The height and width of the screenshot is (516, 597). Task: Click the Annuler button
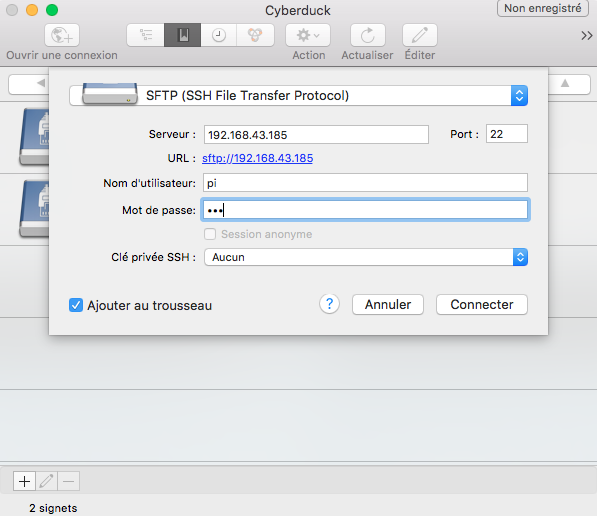coord(388,304)
